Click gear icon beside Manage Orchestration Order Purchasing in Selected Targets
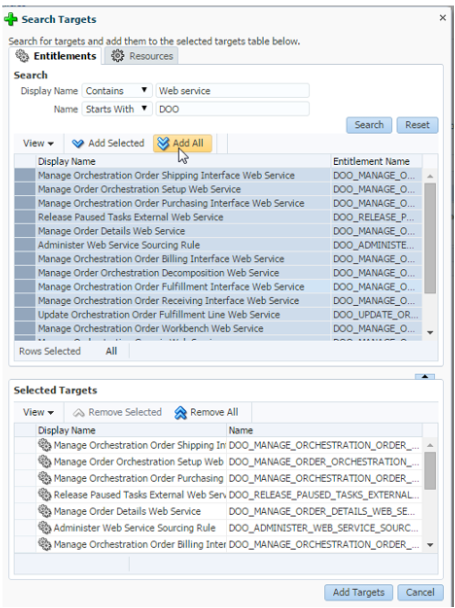 click(x=45, y=478)
